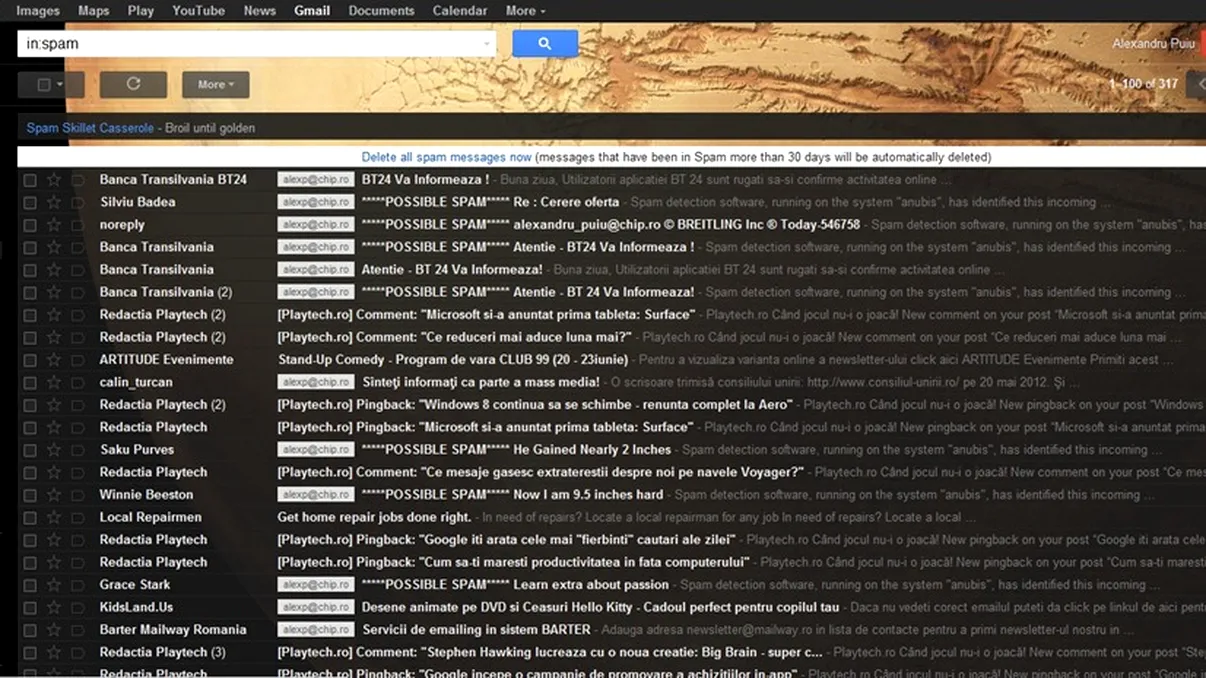Star the ARTITUDE Evenimente message
The height and width of the screenshot is (678, 1206).
point(54,360)
